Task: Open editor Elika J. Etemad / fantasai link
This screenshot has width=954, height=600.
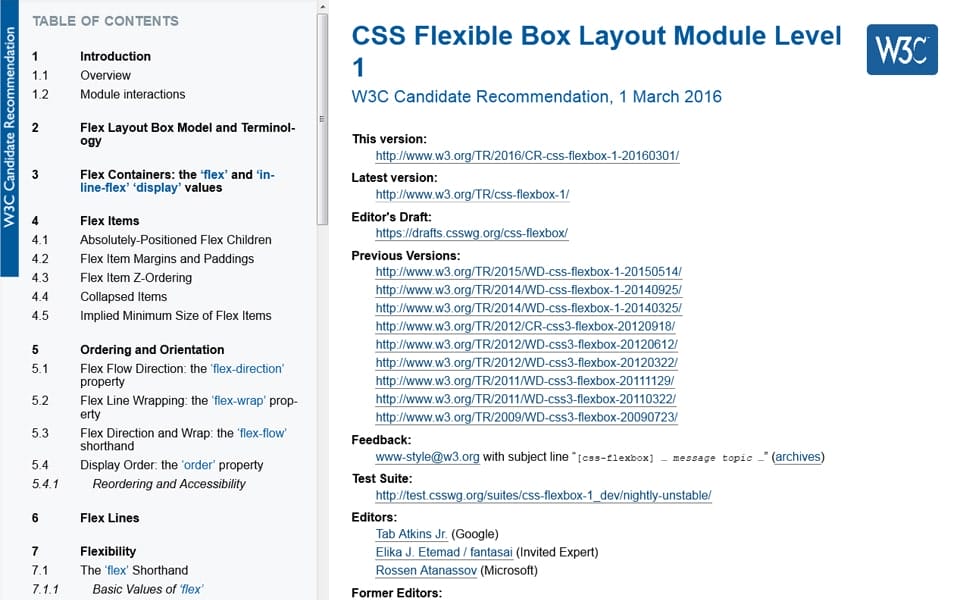Action: click(444, 553)
